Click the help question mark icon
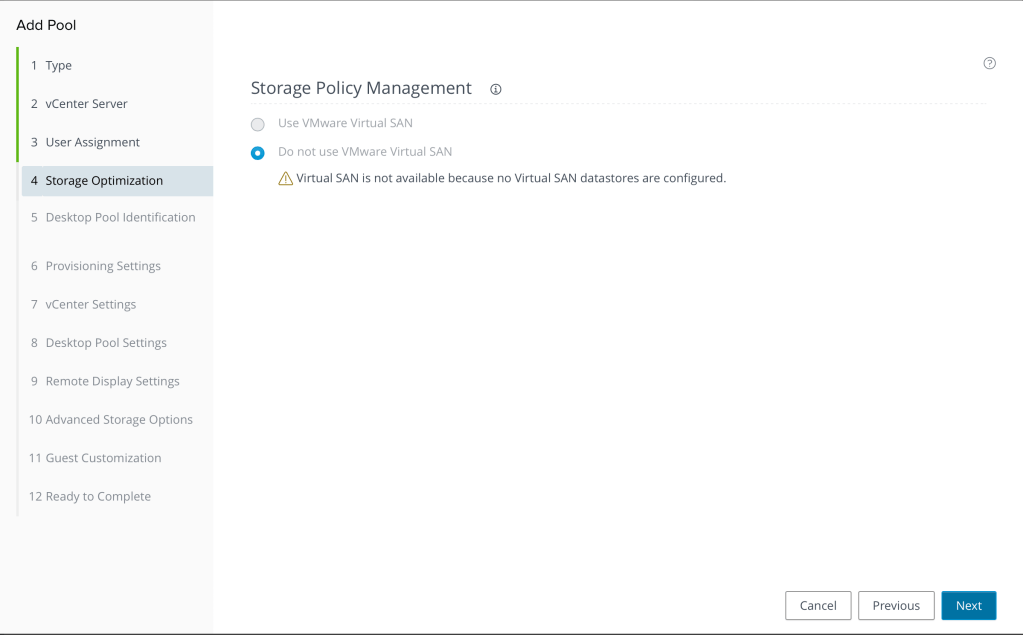Screen dimensions: 1023x635 (989, 63)
